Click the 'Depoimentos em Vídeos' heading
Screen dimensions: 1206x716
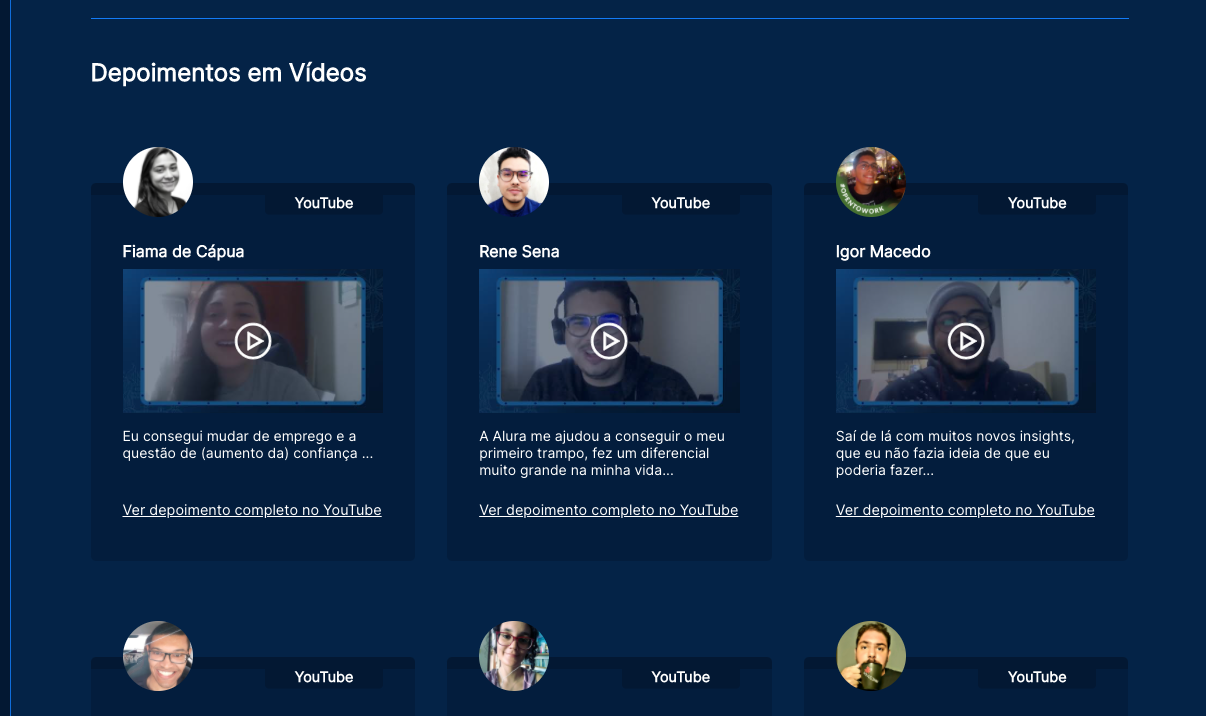point(228,73)
